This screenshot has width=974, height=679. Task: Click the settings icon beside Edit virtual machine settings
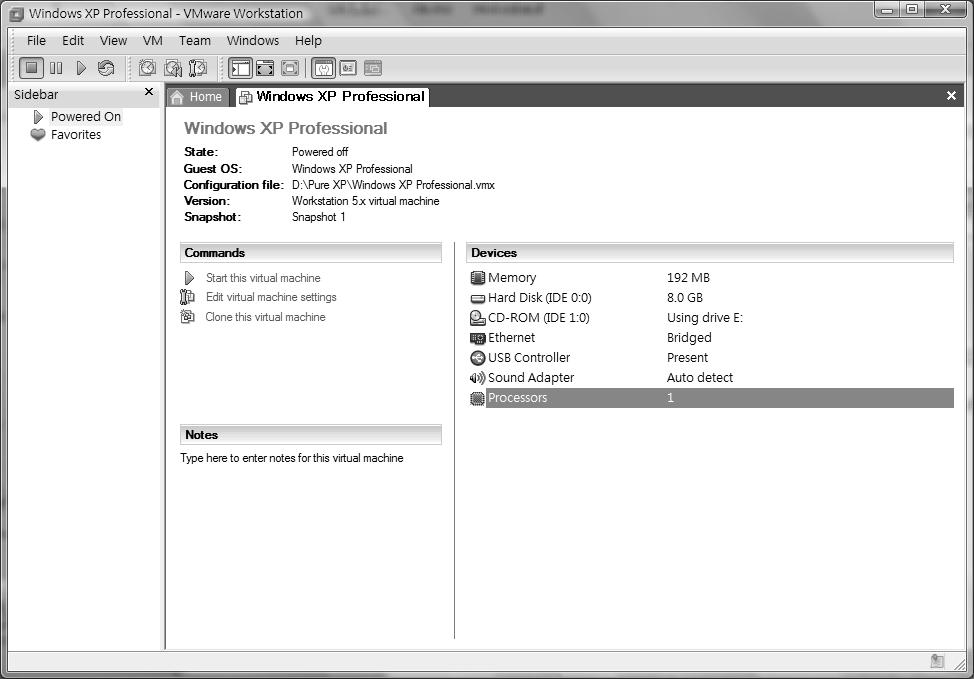coord(187,297)
